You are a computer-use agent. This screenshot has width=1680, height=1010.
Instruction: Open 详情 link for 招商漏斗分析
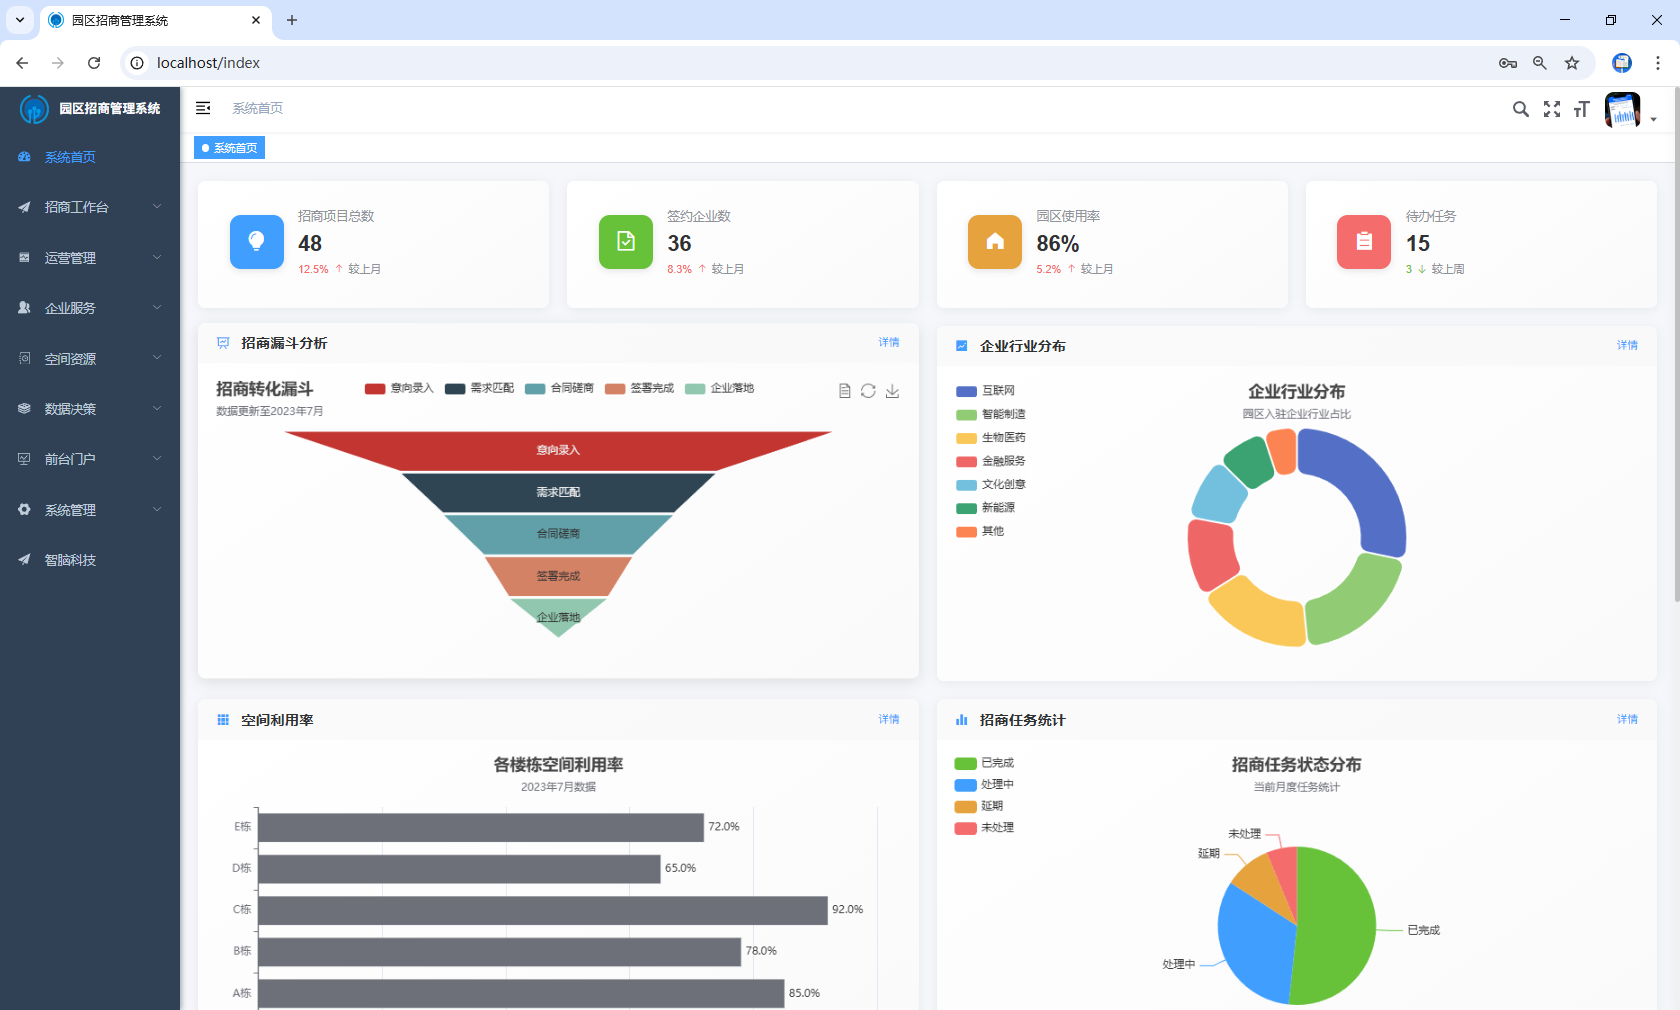tap(888, 342)
